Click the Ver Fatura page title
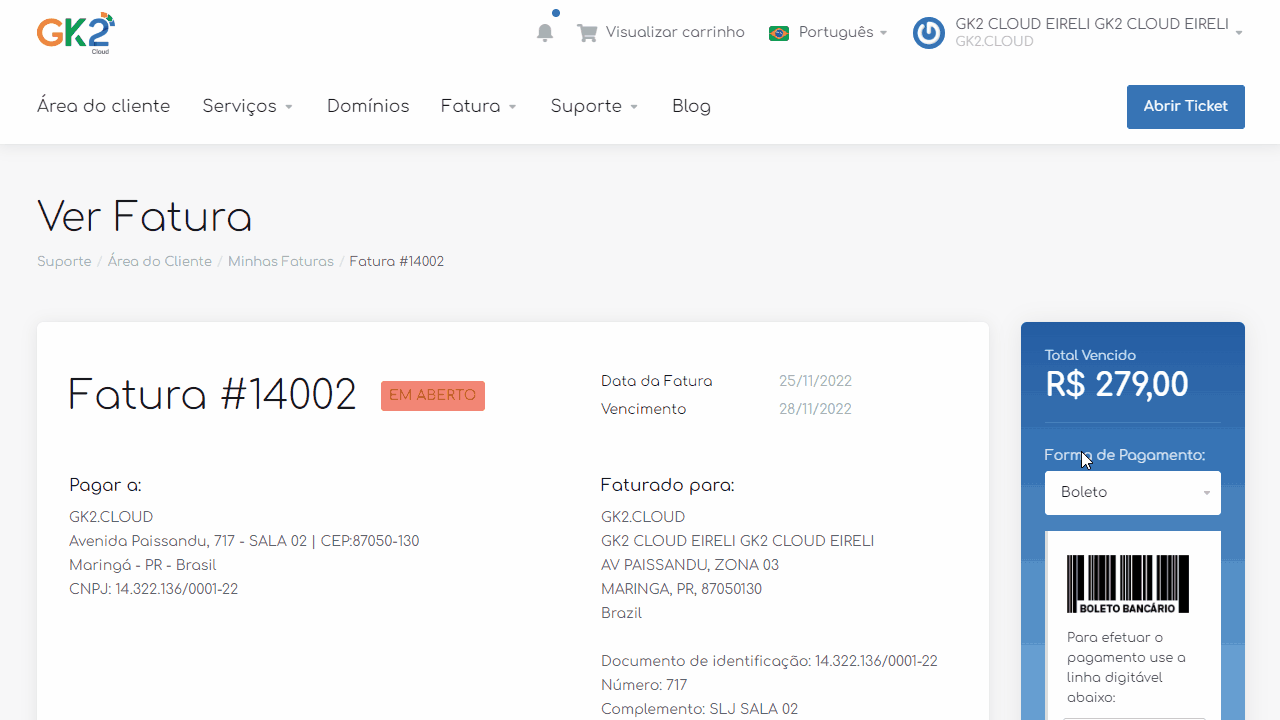Image resolution: width=1280 pixels, height=720 pixels. (x=144, y=217)
